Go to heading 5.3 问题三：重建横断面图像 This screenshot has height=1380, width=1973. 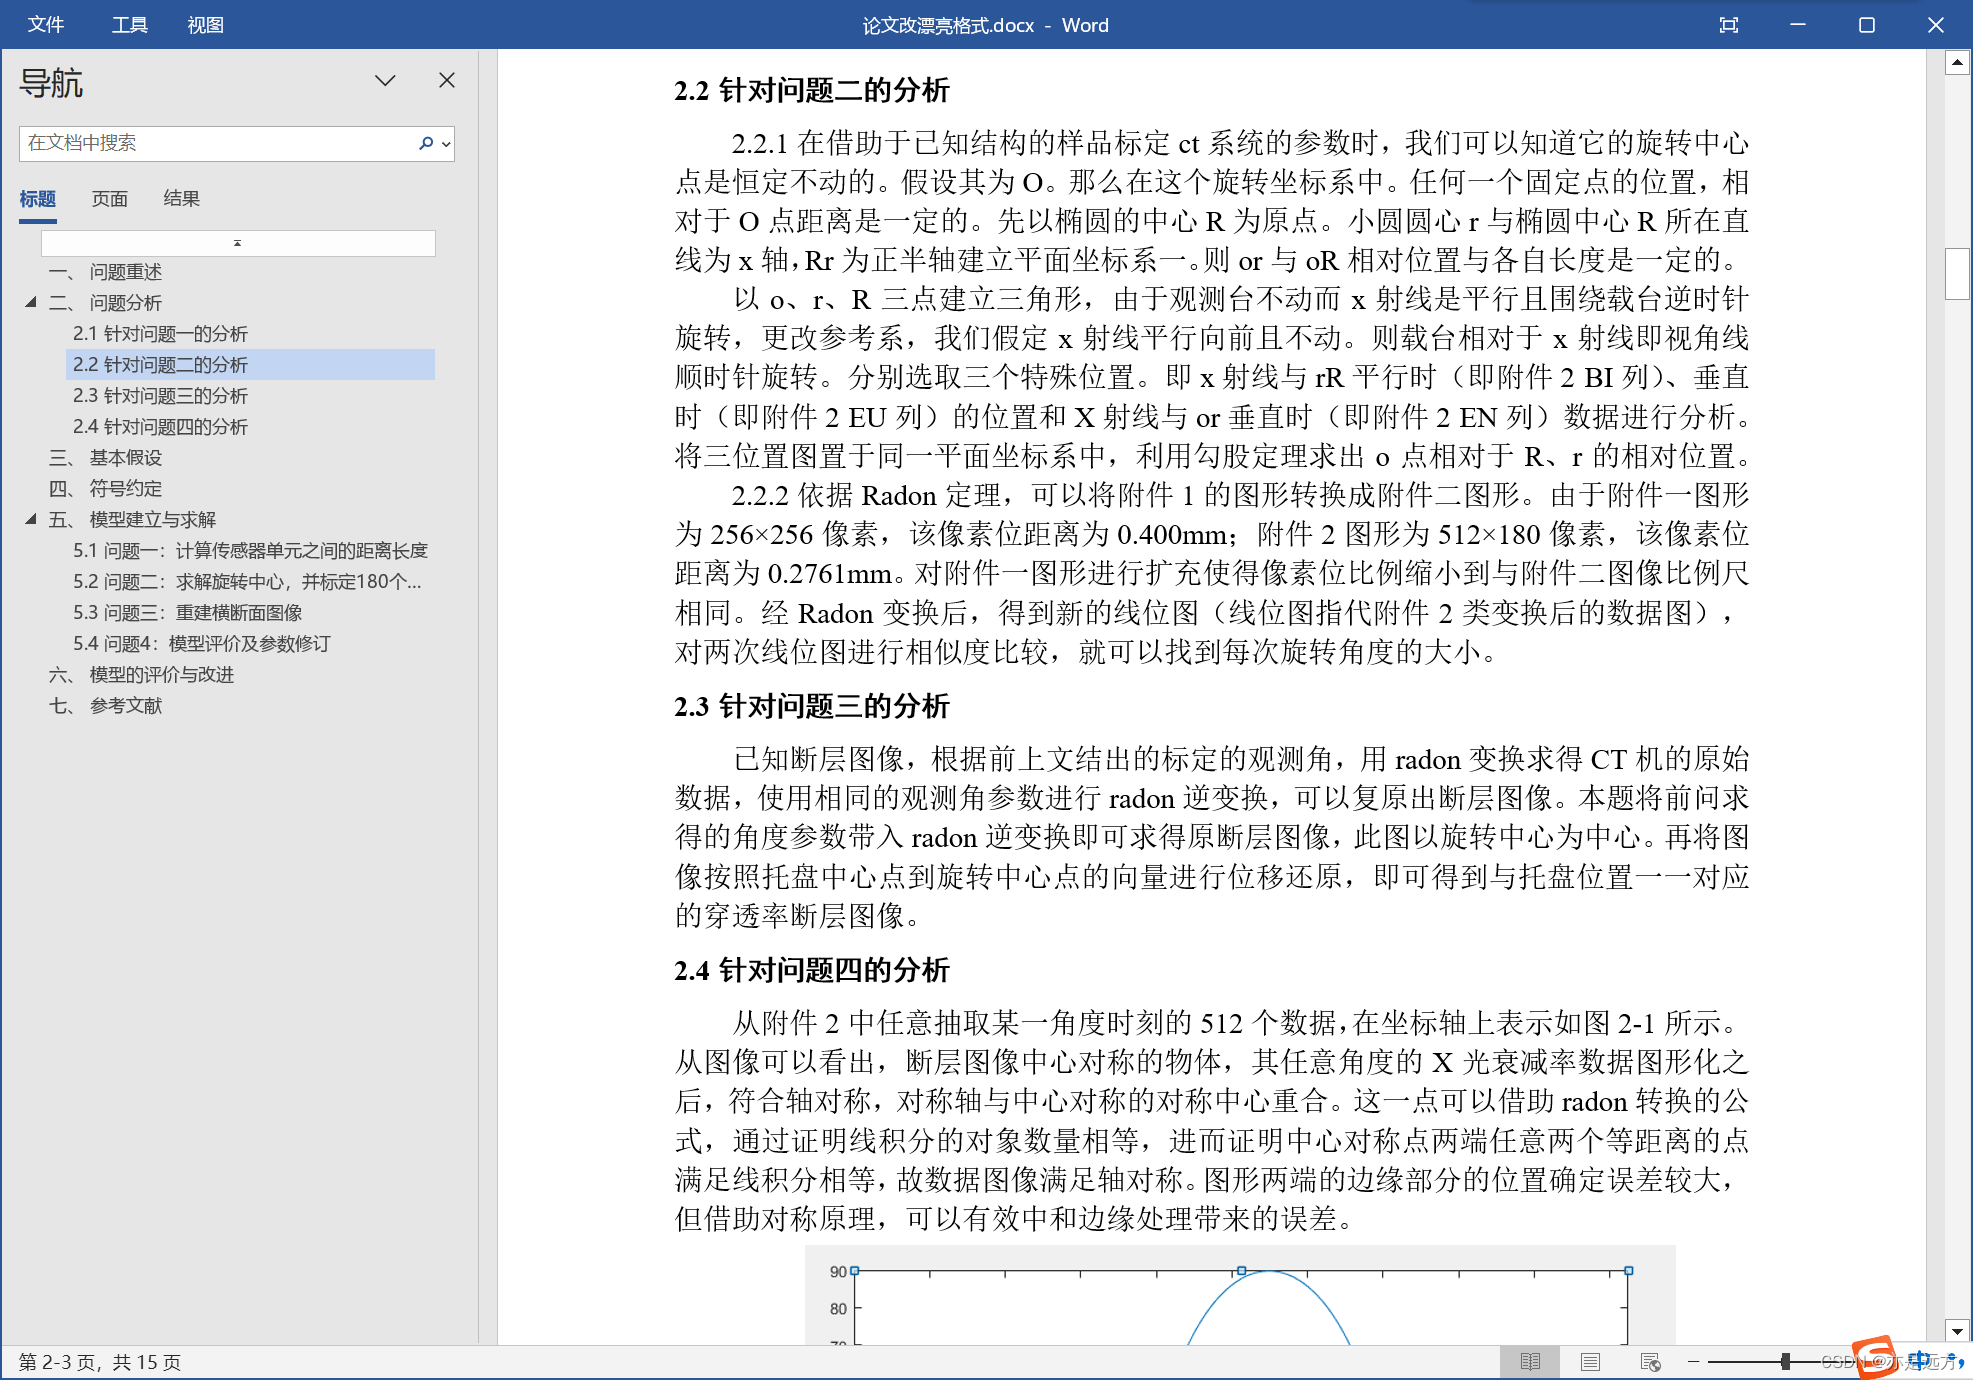coord(187,612)
